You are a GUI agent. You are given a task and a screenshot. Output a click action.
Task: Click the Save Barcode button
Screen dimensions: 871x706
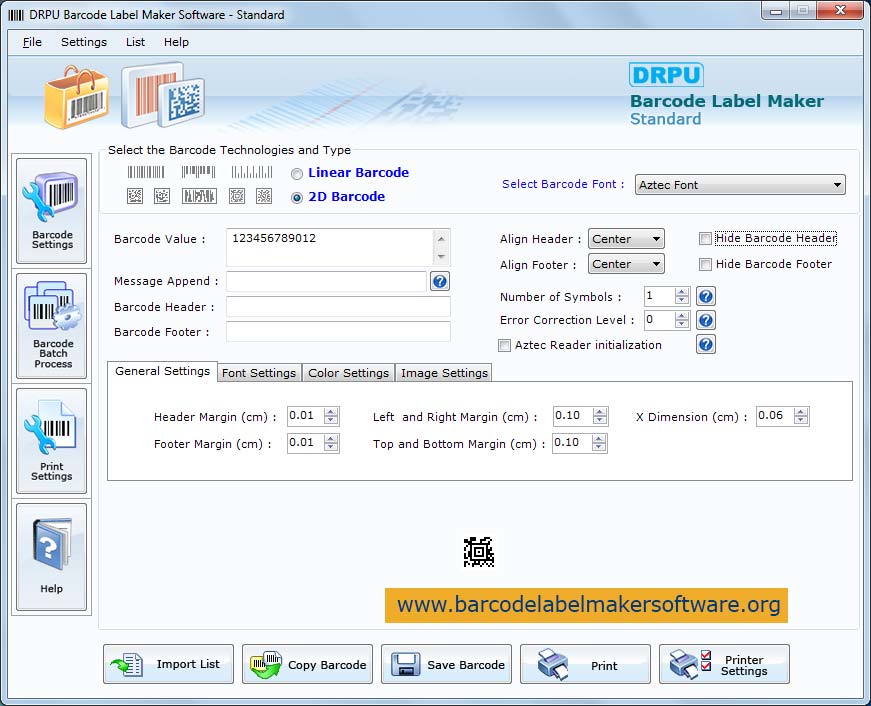click(x=446, y=664)
